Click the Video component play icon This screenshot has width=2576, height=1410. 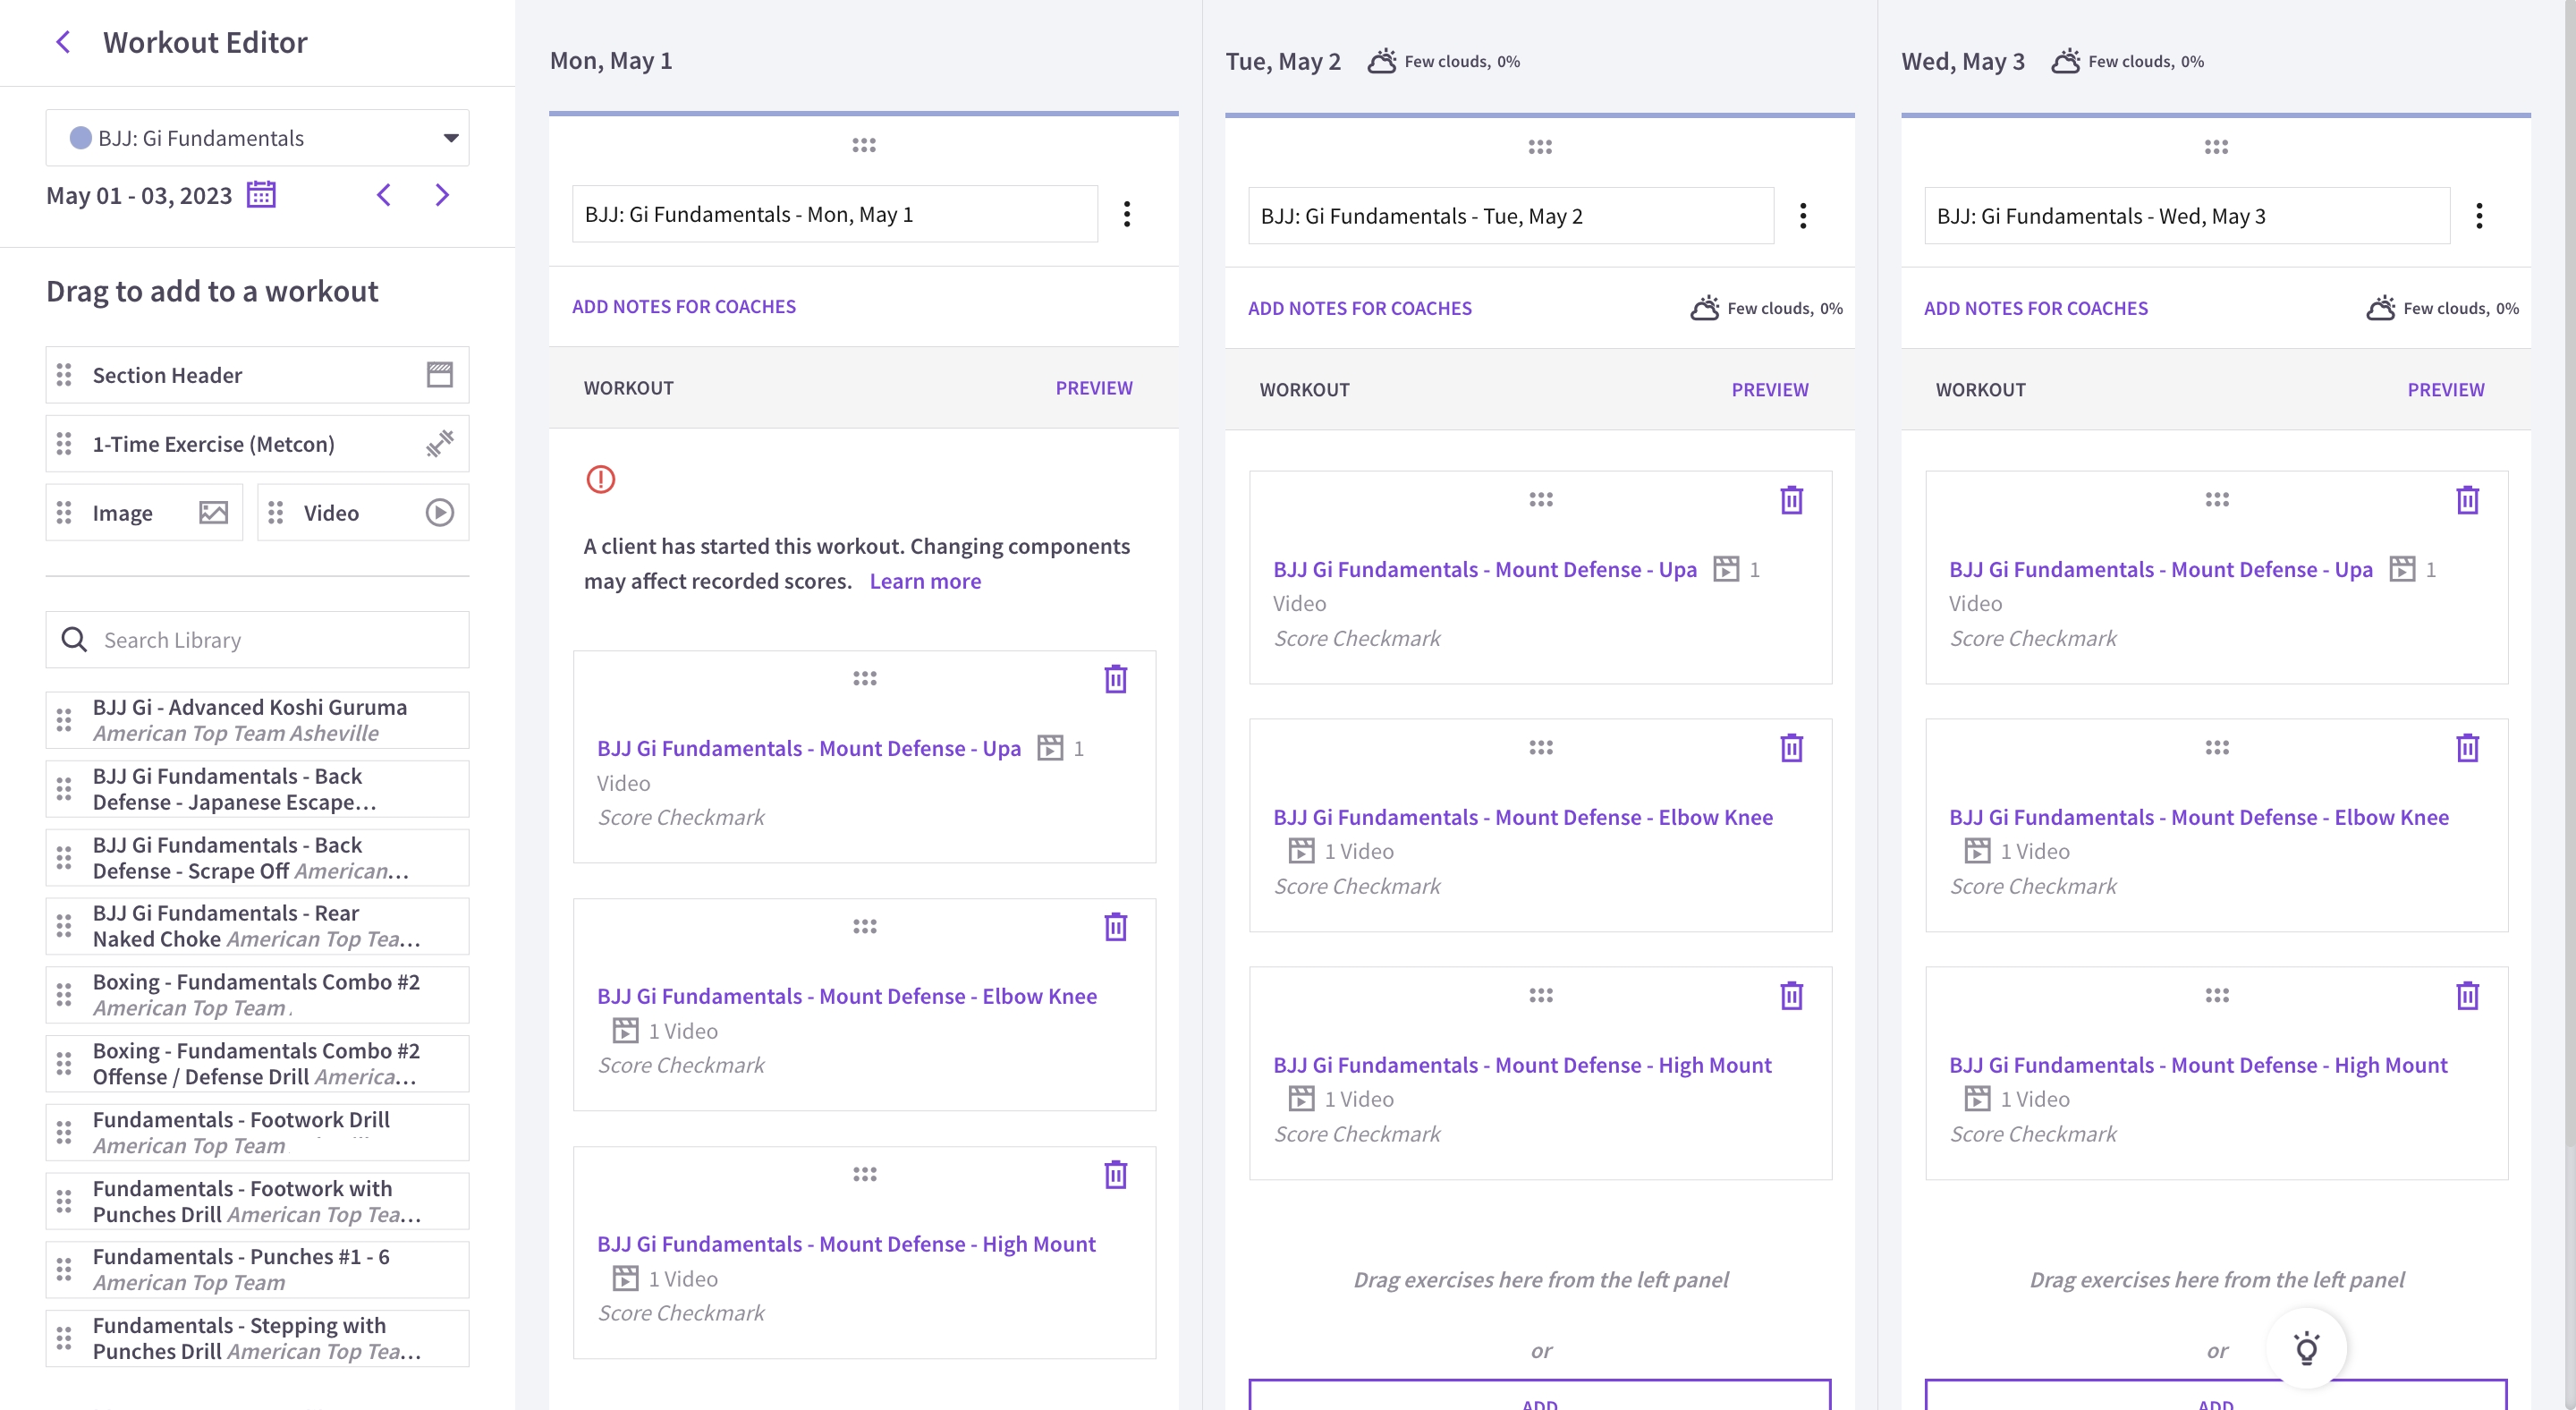click(439, 513)
